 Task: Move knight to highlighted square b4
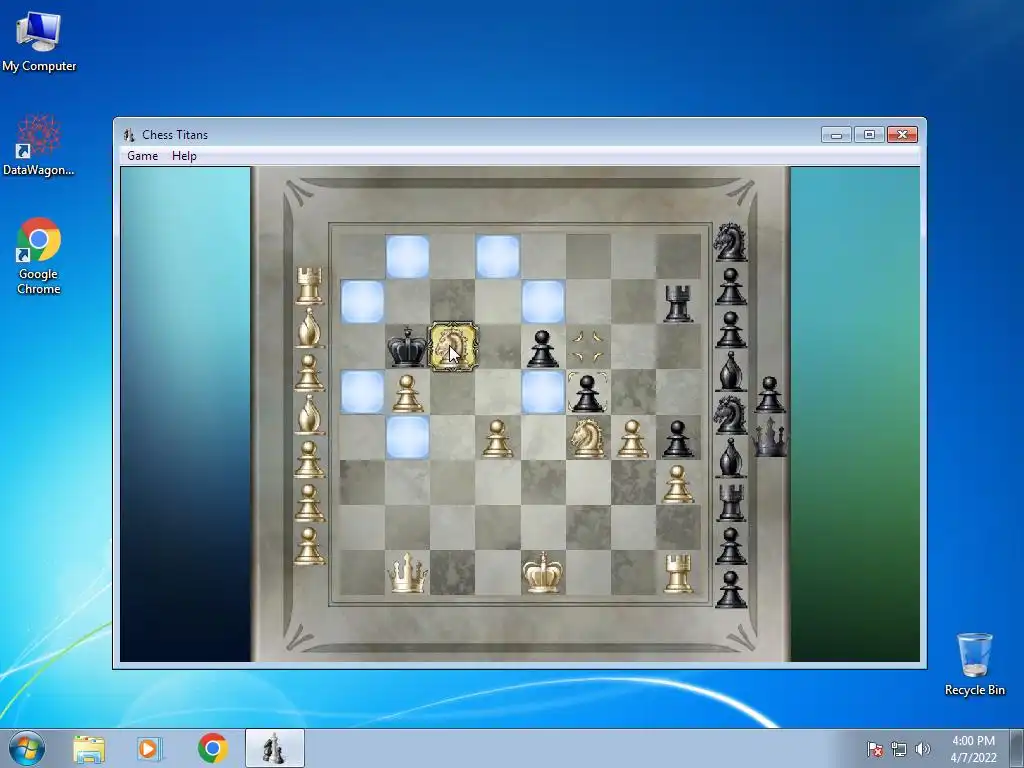(x=408, y=438)
